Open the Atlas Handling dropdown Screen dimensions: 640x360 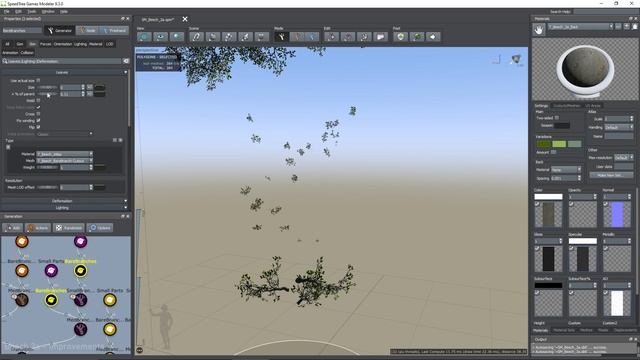tap(619, 127)
